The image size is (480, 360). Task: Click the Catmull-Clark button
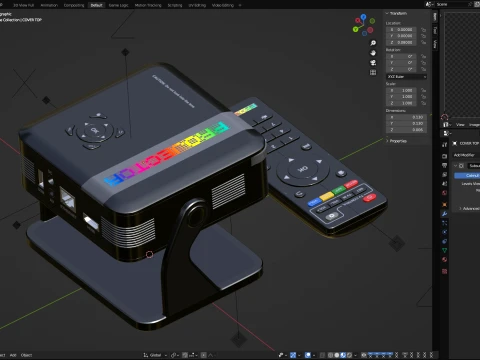point(467,175)
